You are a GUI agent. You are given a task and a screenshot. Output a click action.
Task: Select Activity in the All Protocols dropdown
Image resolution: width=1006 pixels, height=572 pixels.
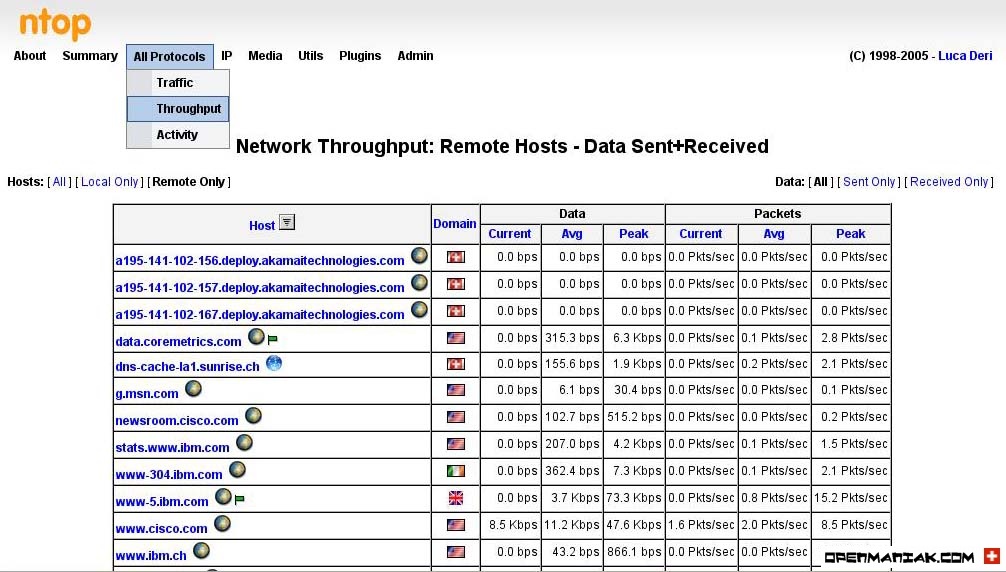(x=178, y=135)
